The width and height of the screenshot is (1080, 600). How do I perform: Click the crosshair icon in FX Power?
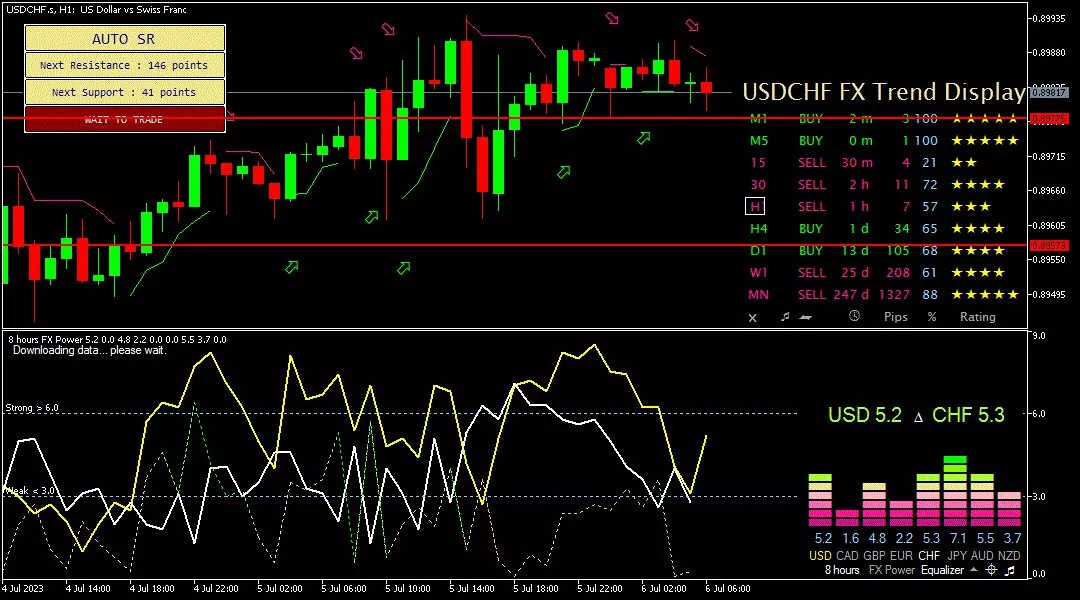[x=992, y=570]
